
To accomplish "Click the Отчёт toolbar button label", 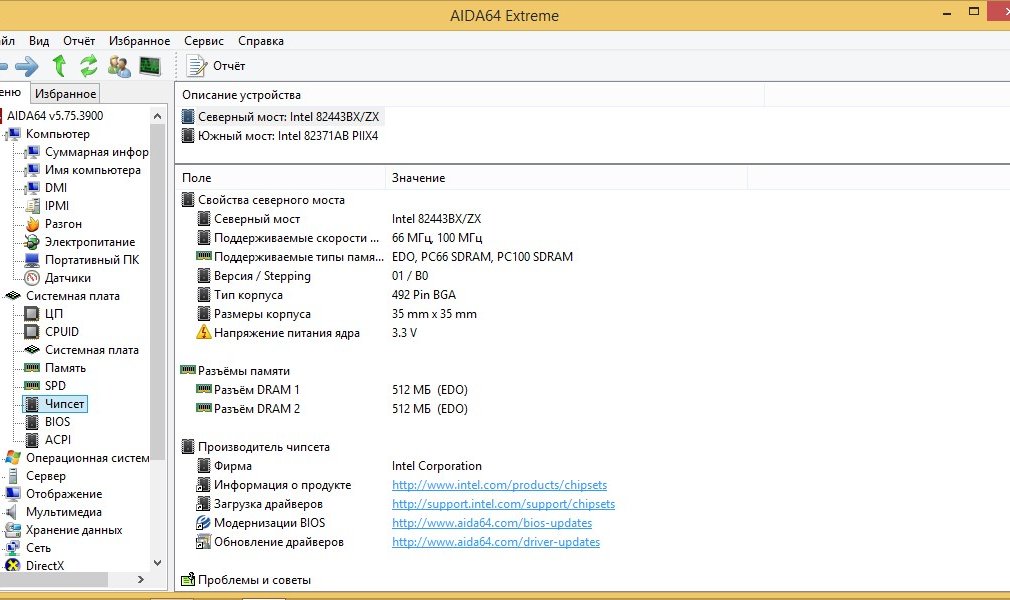I will 229,66.
